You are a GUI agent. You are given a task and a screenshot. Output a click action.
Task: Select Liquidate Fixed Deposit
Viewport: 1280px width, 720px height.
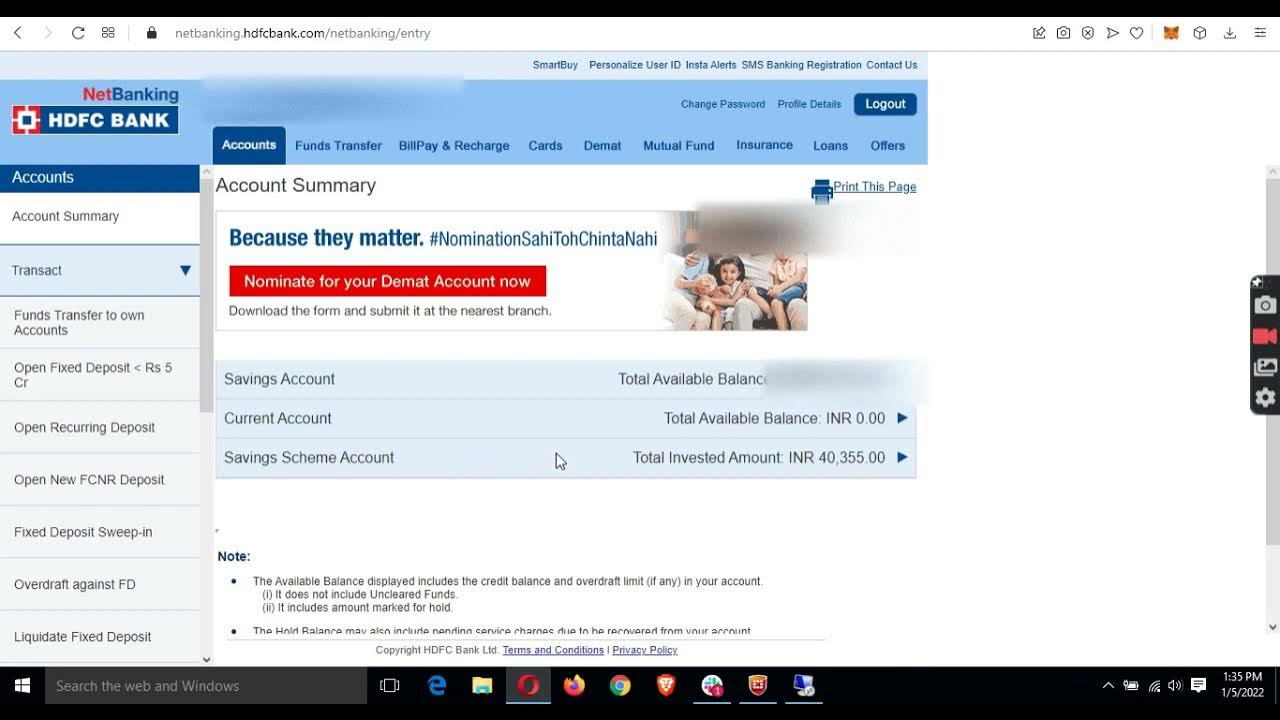pos(82,636)
